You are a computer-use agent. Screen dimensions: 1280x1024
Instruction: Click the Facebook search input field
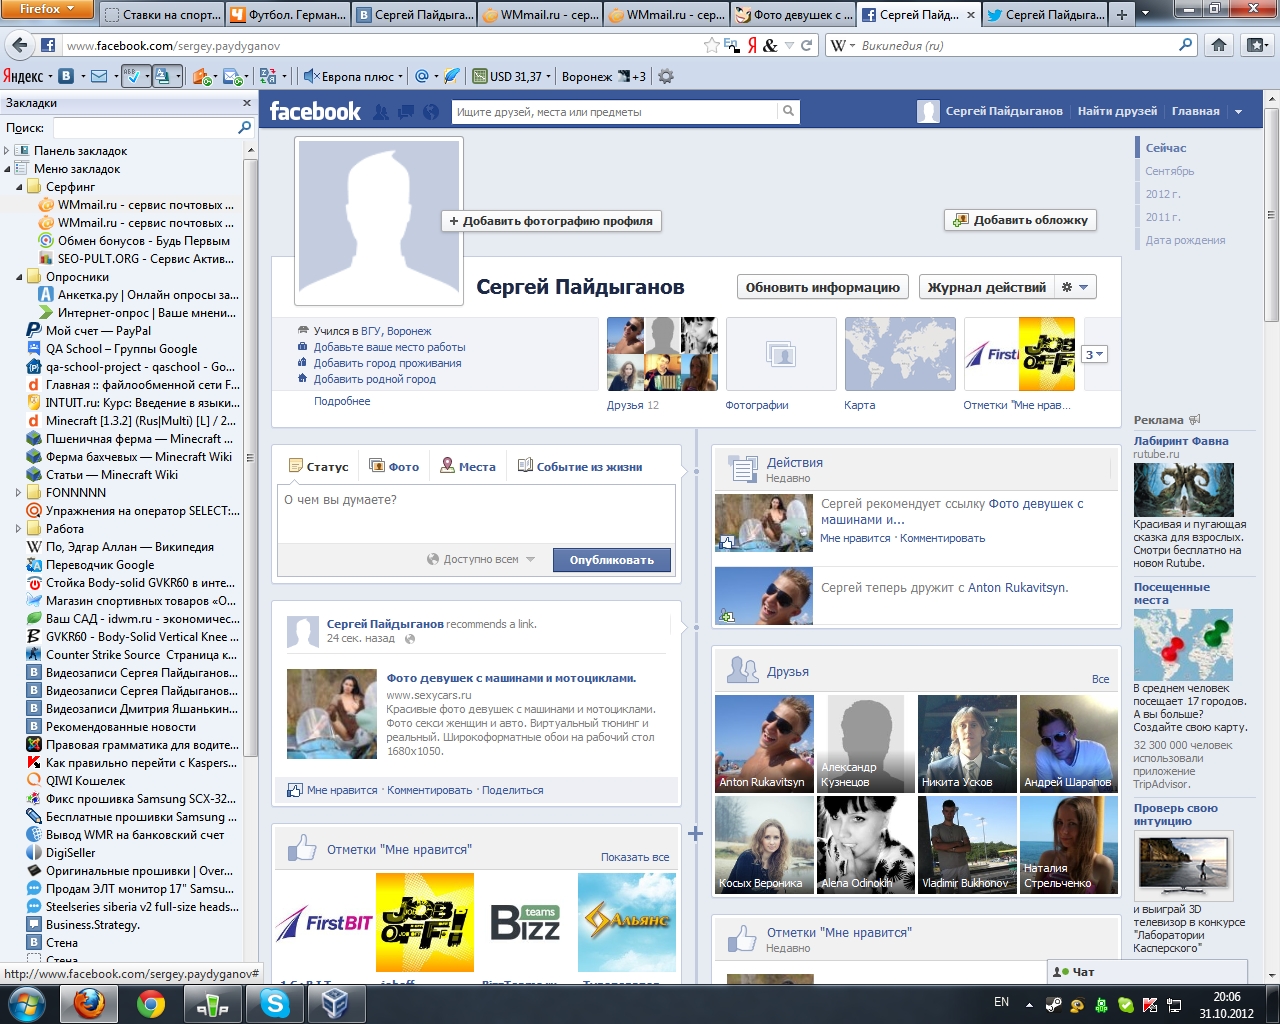pos(615,111)
